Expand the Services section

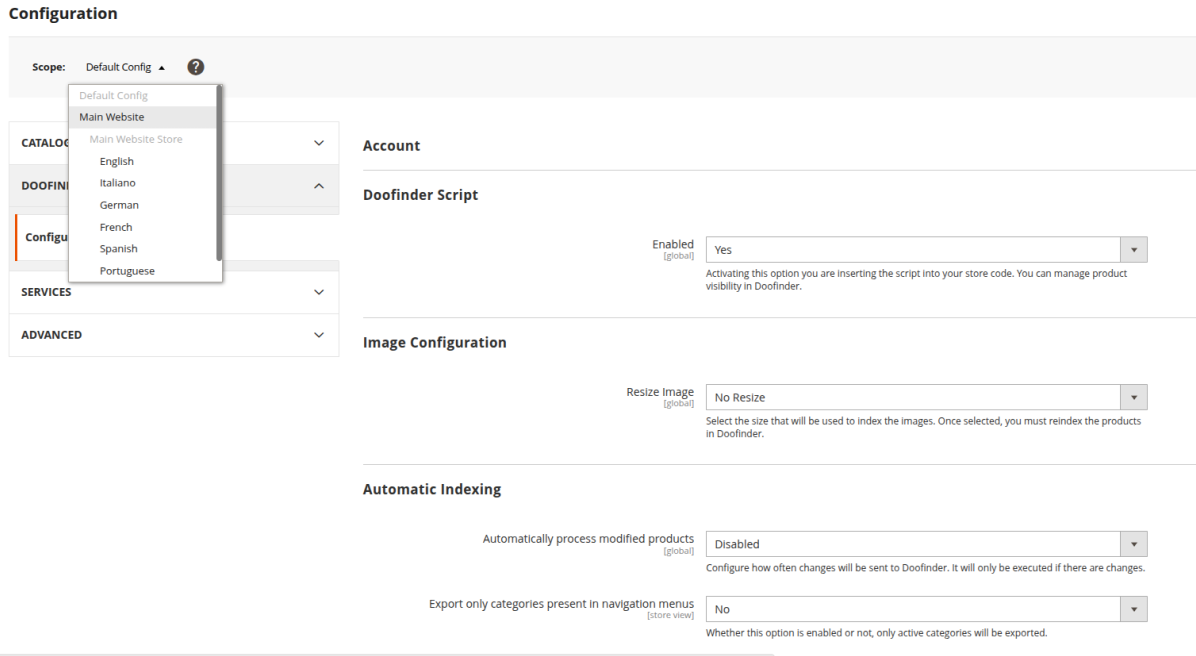[174, 292]
